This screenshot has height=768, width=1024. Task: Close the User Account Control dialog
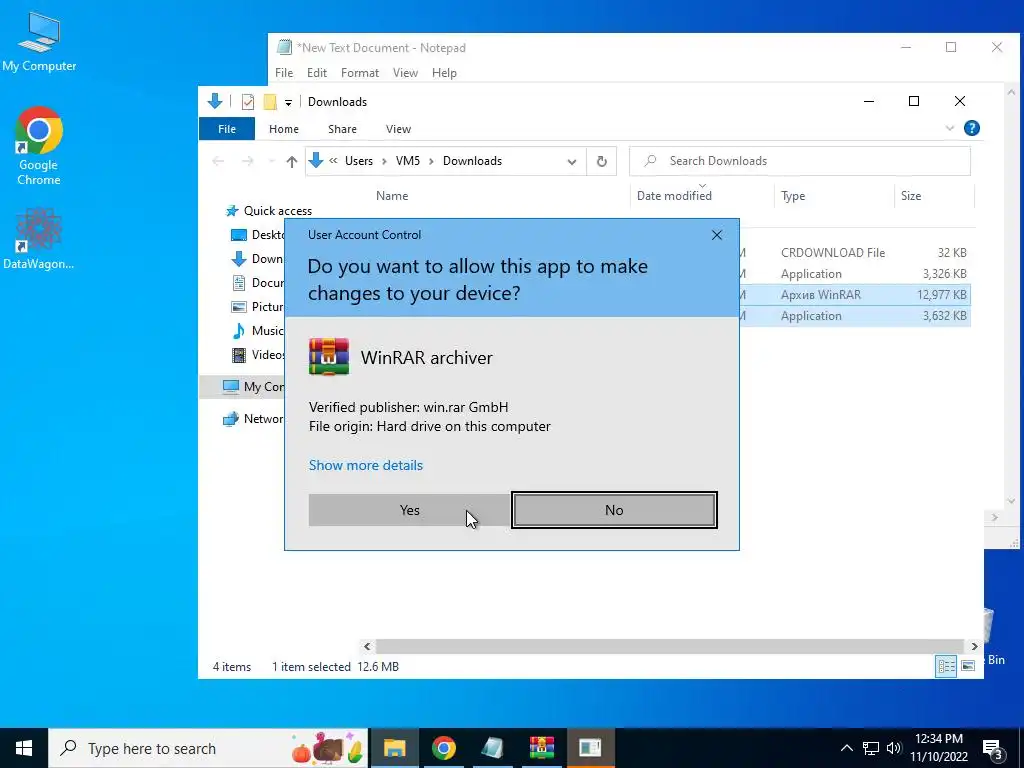coord(716,234)
